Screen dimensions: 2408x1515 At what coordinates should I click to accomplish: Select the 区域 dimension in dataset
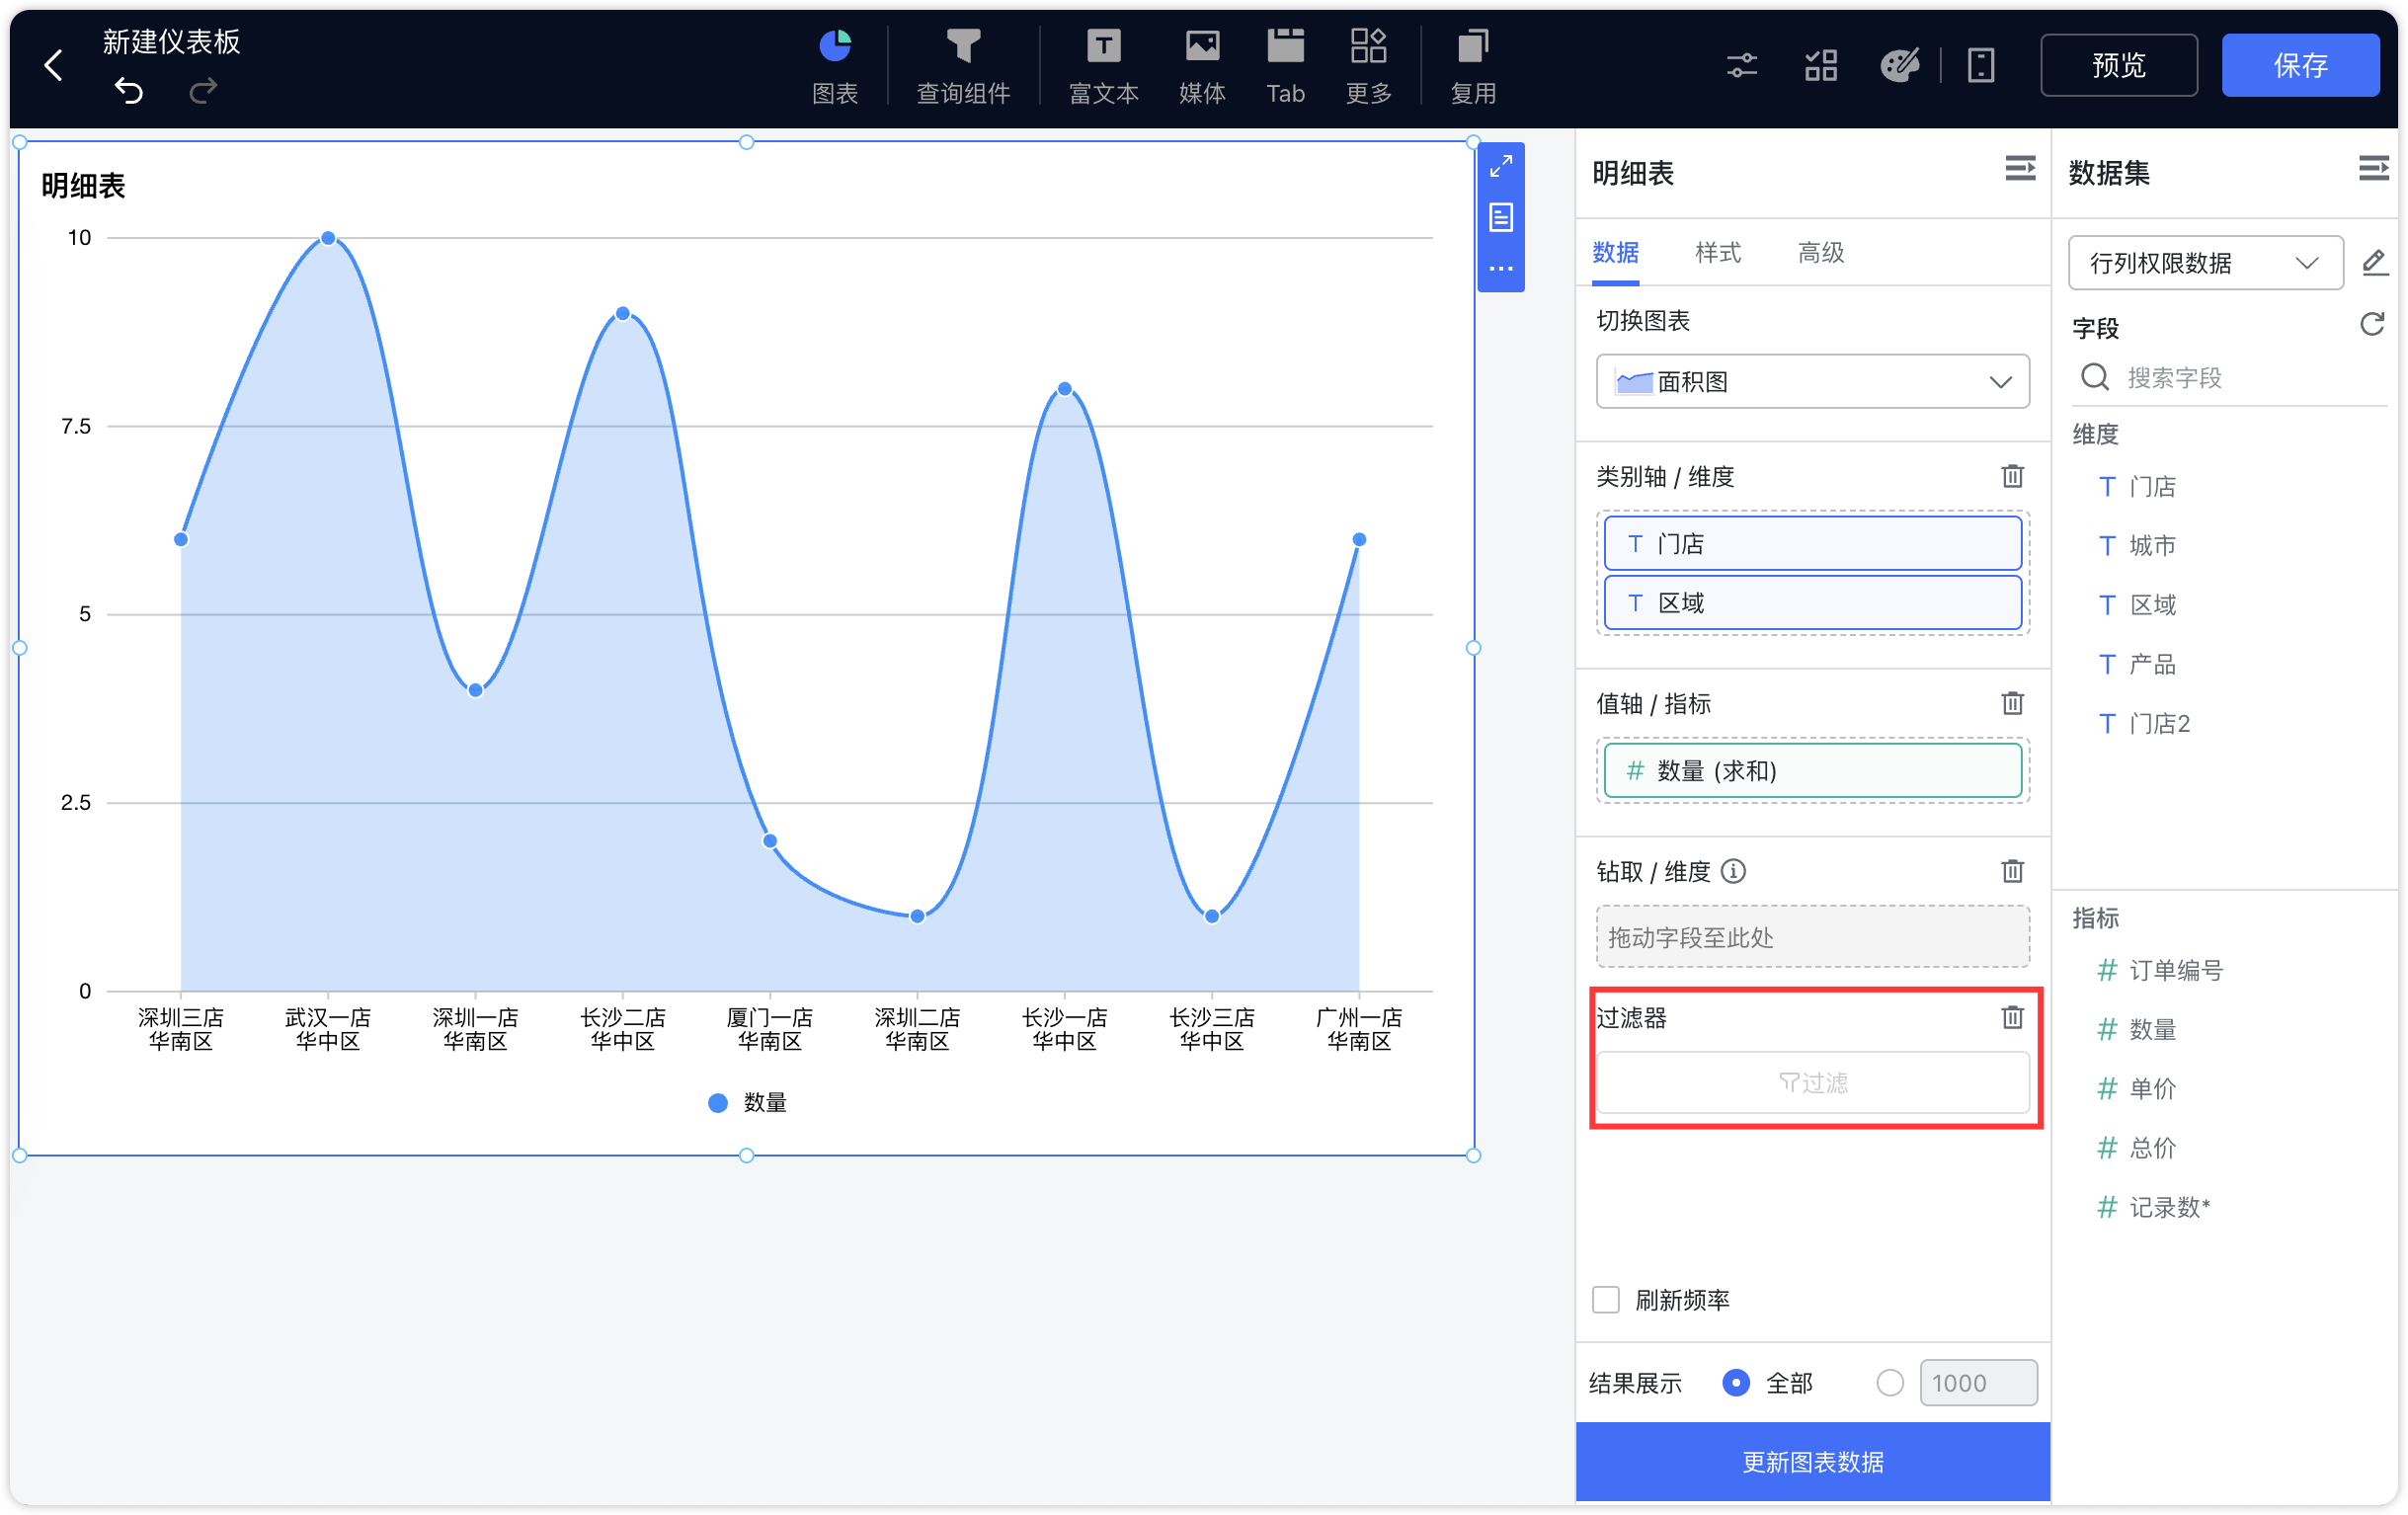pos(2136,604)
